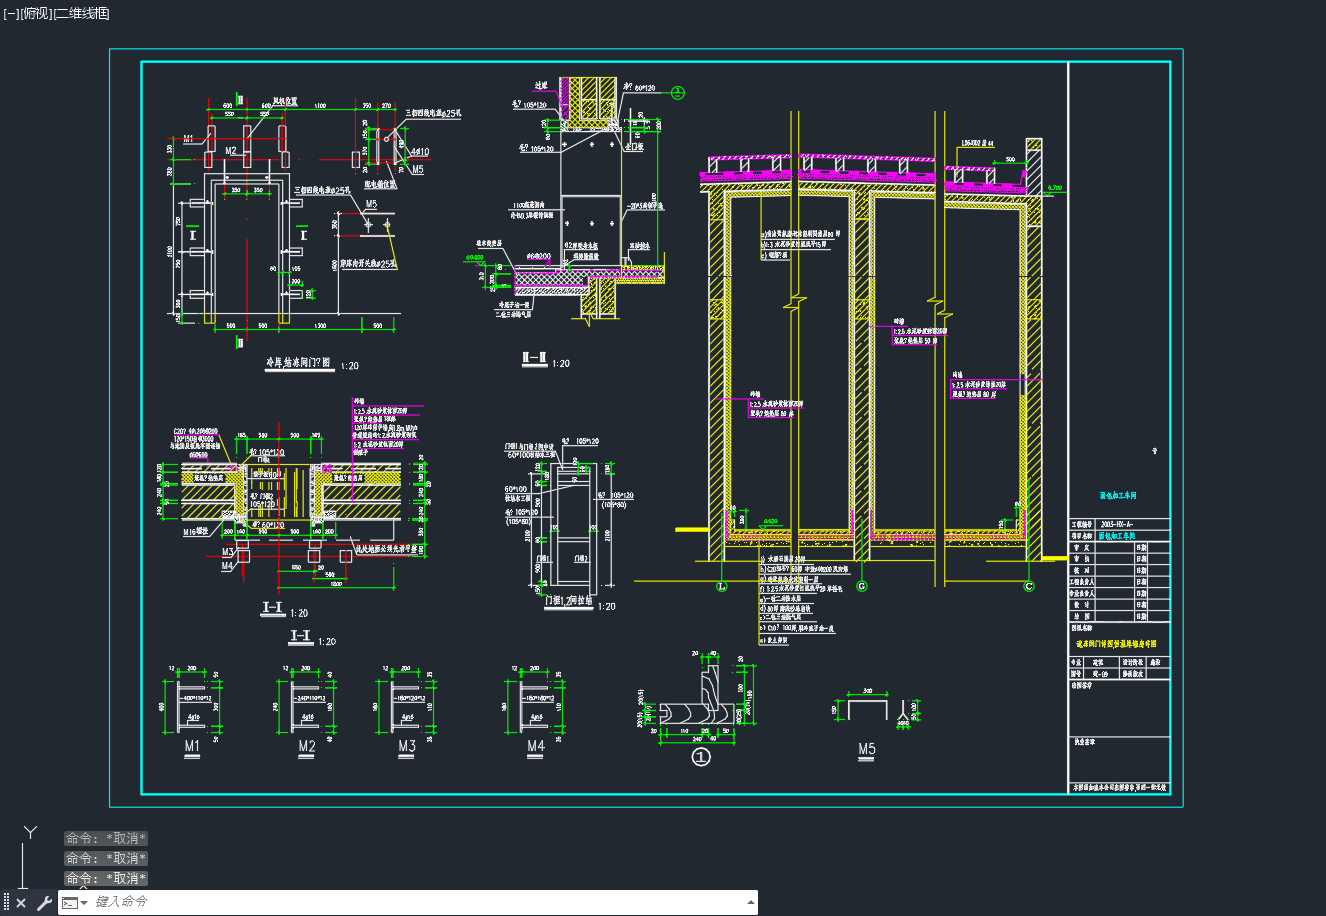Screen dimensions: 1326x916
Task: Select the M5 detail label at bottom
Action: click(866, 749)
